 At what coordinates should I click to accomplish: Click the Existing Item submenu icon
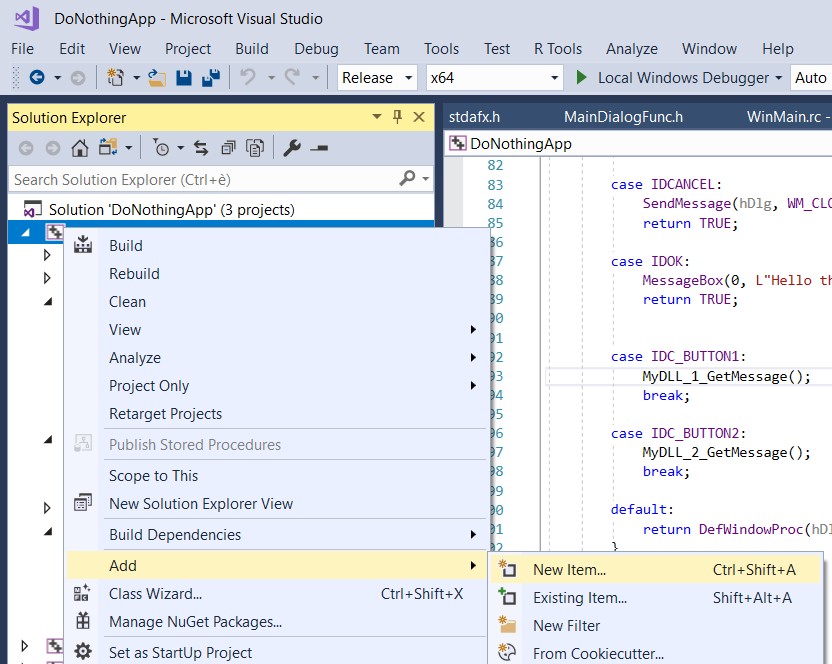click(x=507, y=597)
